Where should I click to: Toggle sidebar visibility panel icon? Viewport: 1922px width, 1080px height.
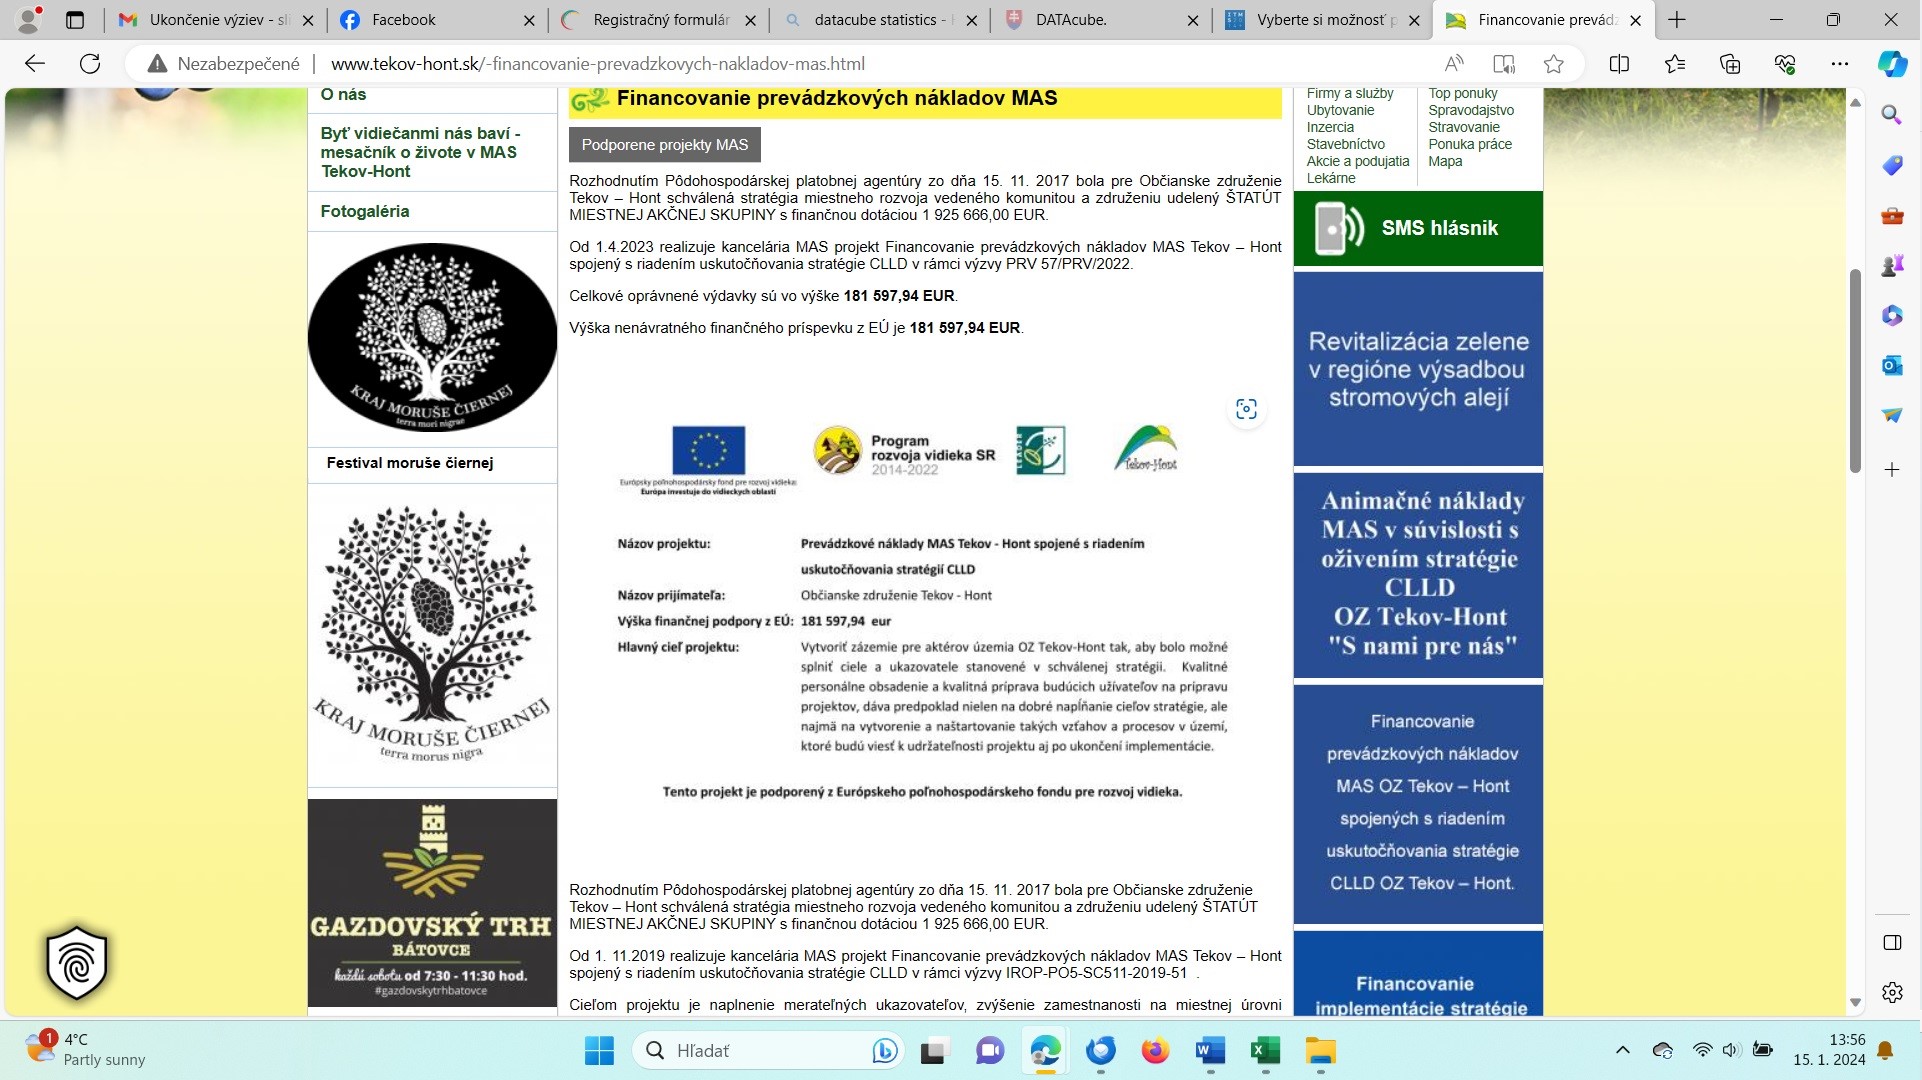1892,943
